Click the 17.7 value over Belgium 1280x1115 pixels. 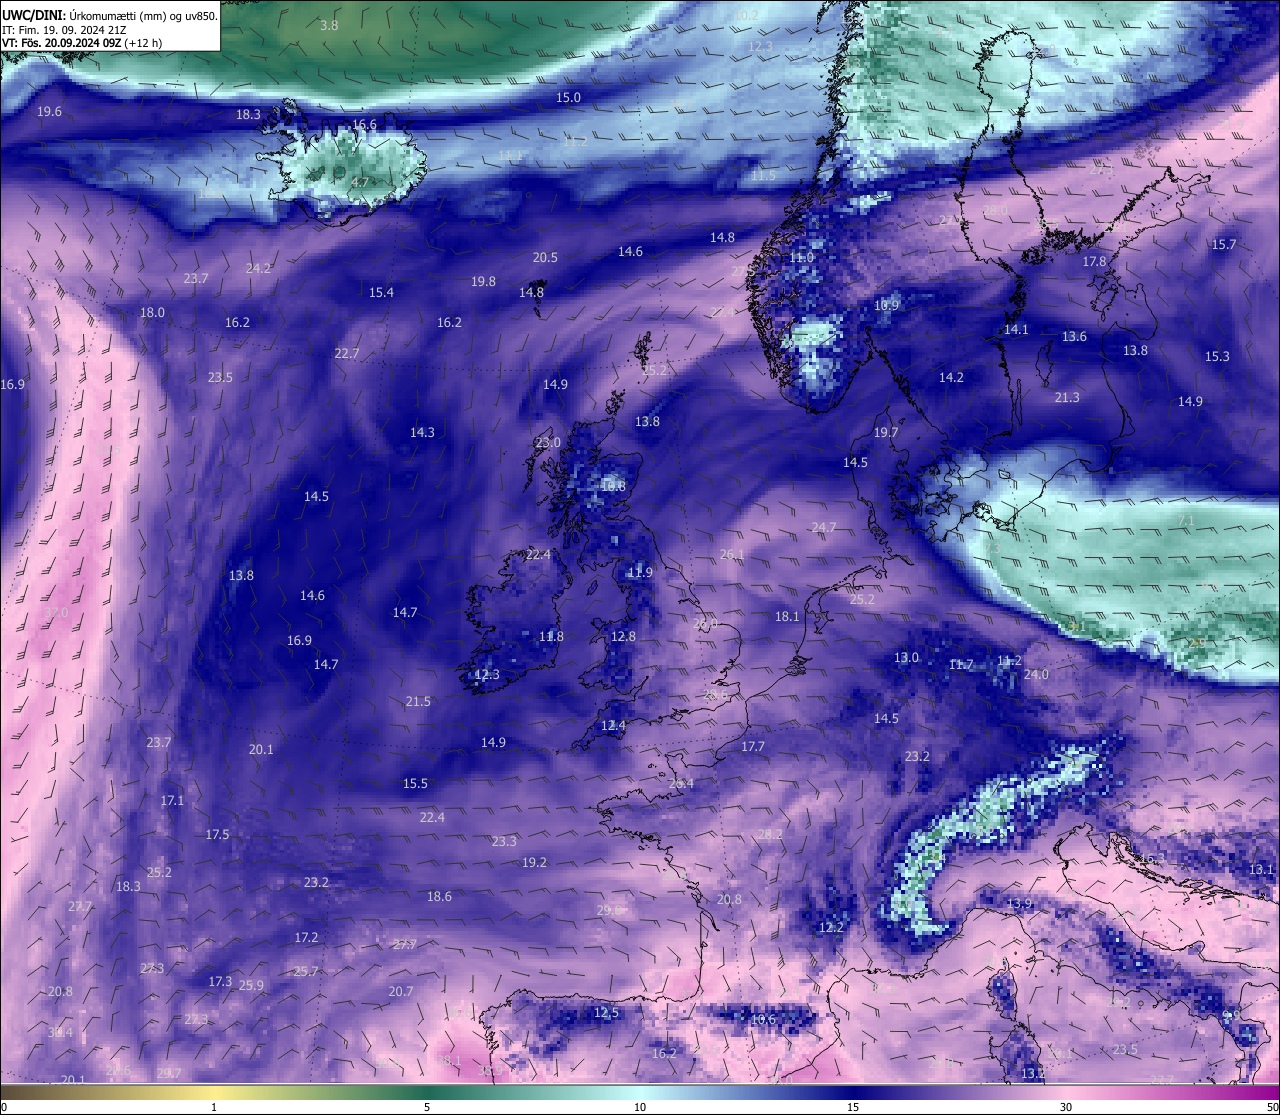tap(753, 746)
